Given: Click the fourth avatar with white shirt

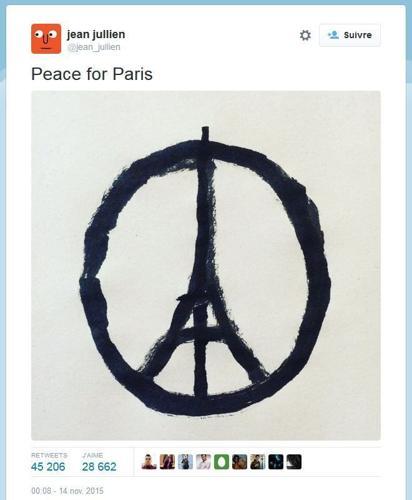Looking at the screenshot, I should (x=203, y=462).
